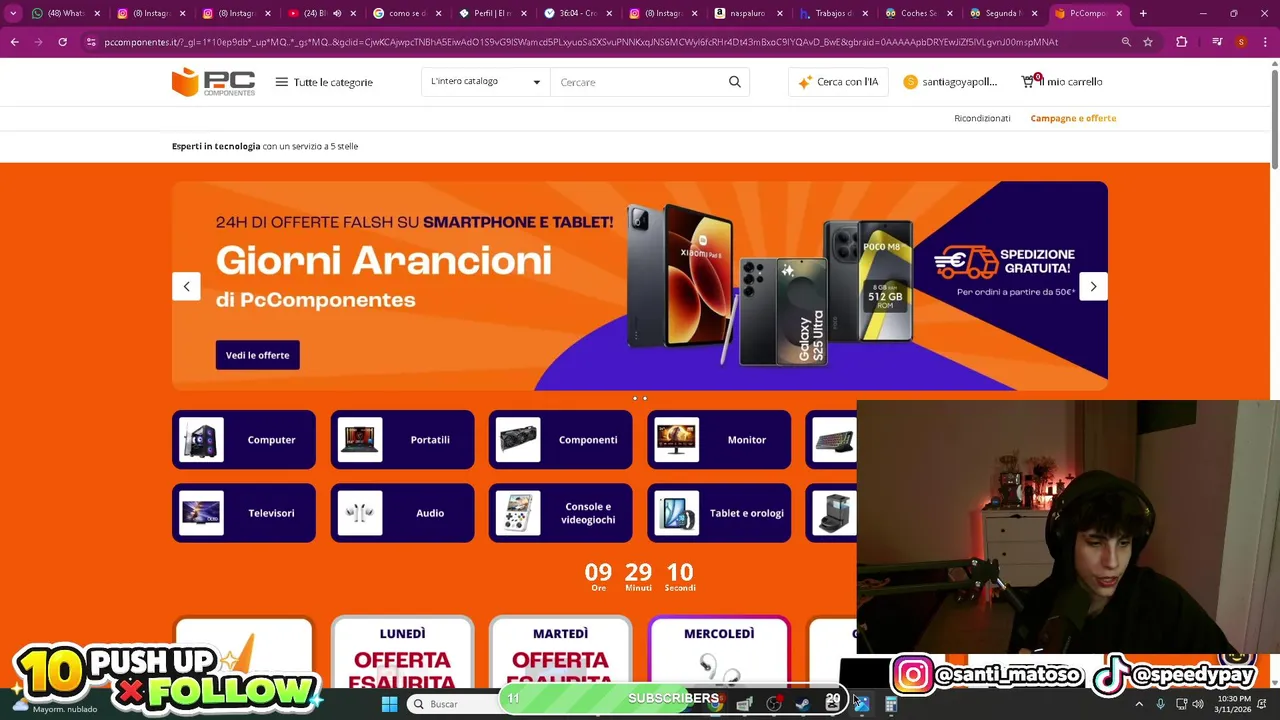Open Console e videogiochi category tile
The height and width of the screenshot is (720, 1280).
coord(560,513)
